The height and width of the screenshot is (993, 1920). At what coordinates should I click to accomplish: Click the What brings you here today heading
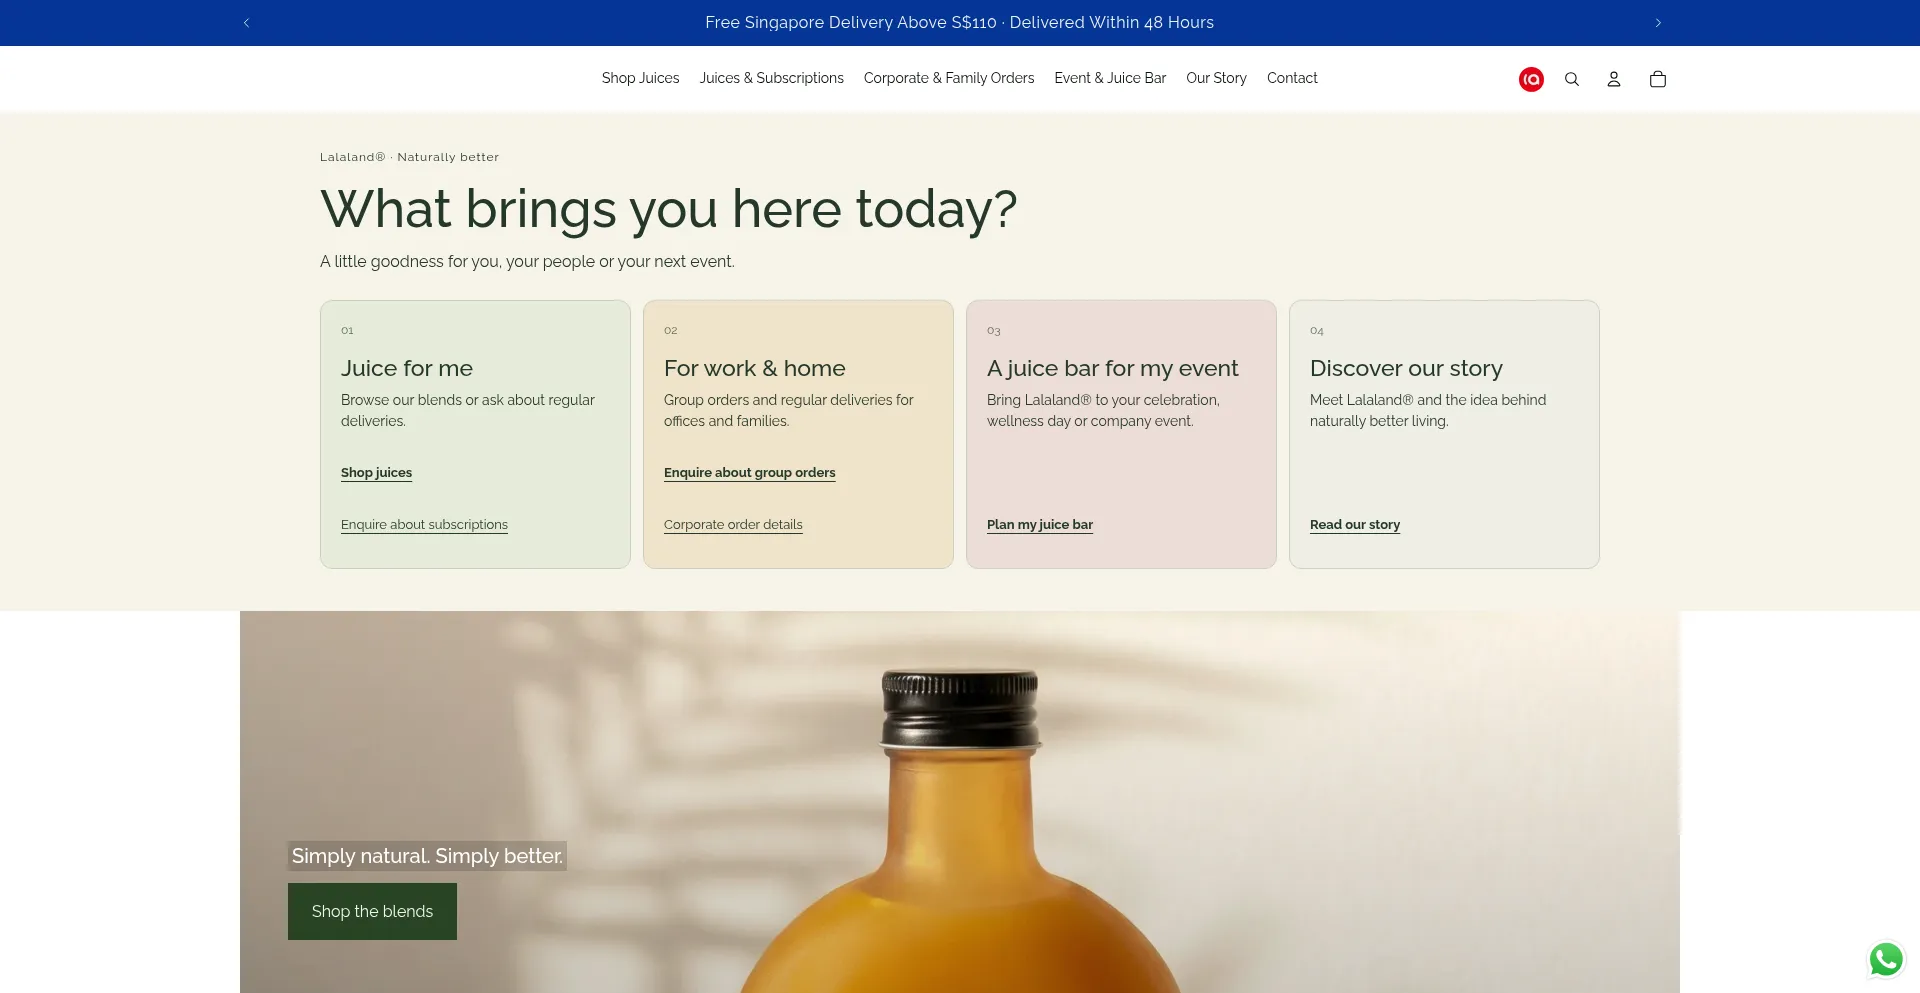point(668,209)
